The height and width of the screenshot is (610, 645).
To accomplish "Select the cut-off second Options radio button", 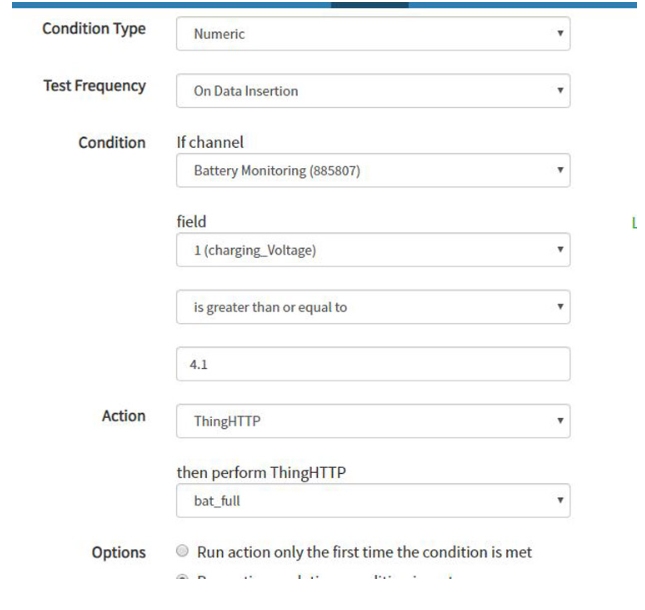I will click(182, 579).
